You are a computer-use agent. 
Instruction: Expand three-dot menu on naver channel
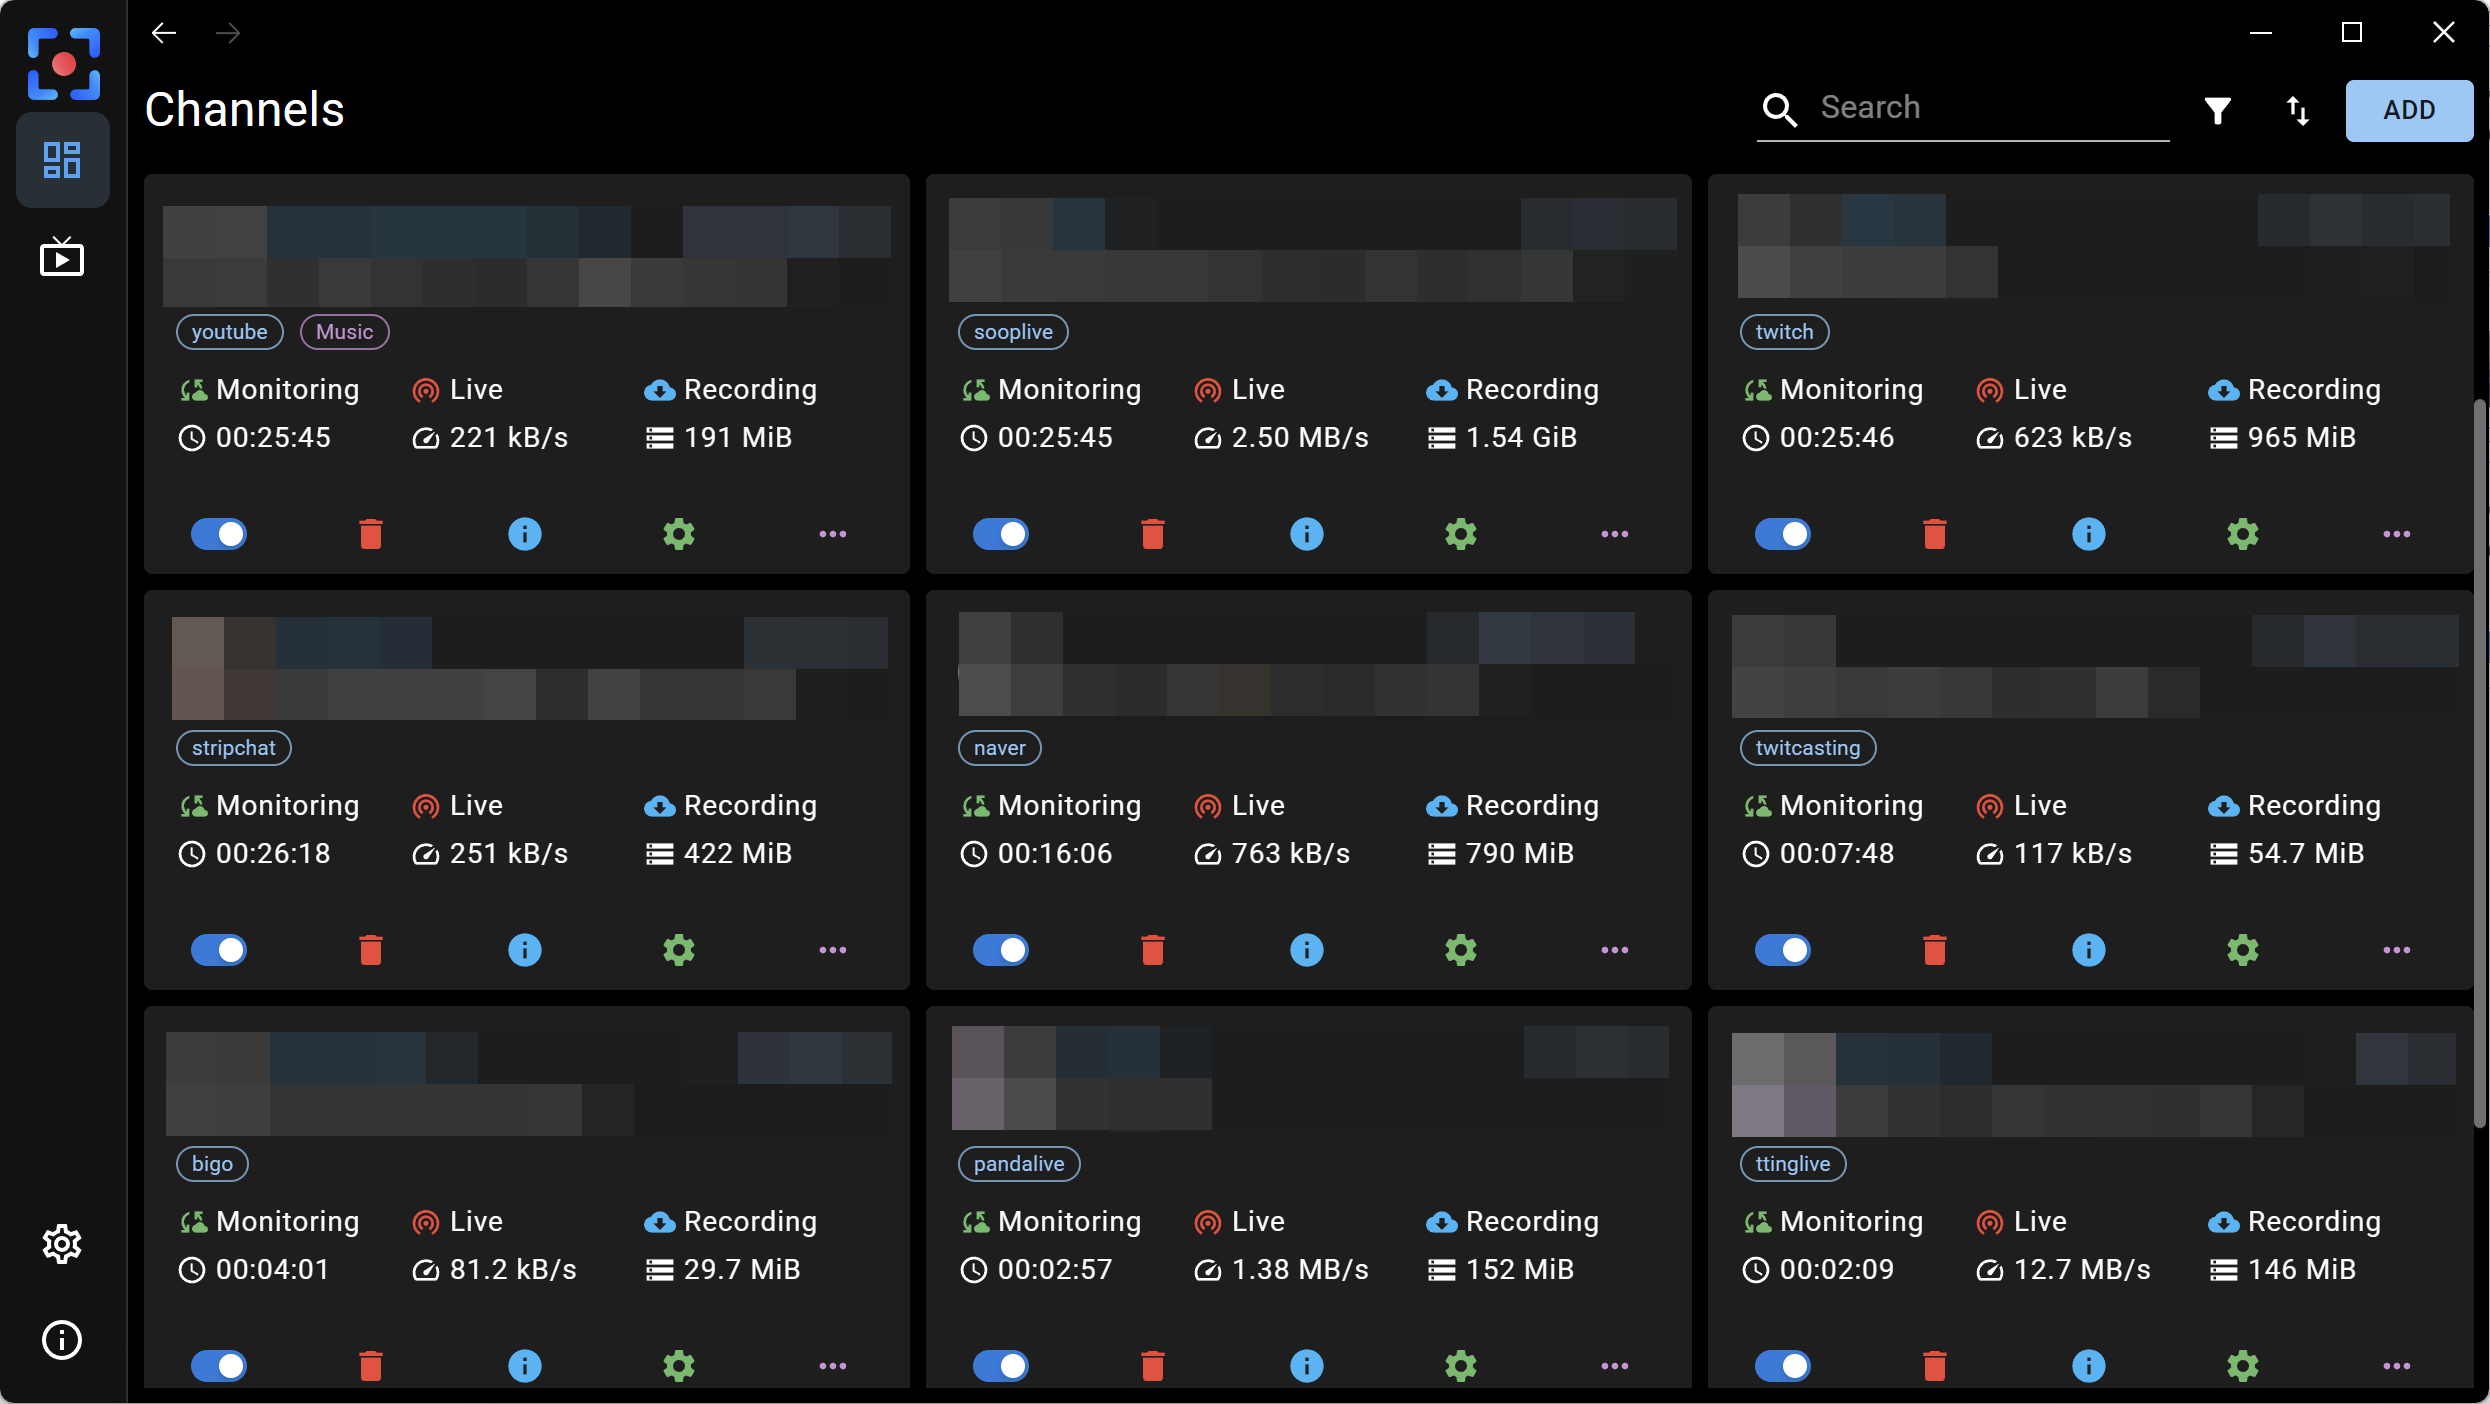pyautogui.click(x=1614, y=950)
